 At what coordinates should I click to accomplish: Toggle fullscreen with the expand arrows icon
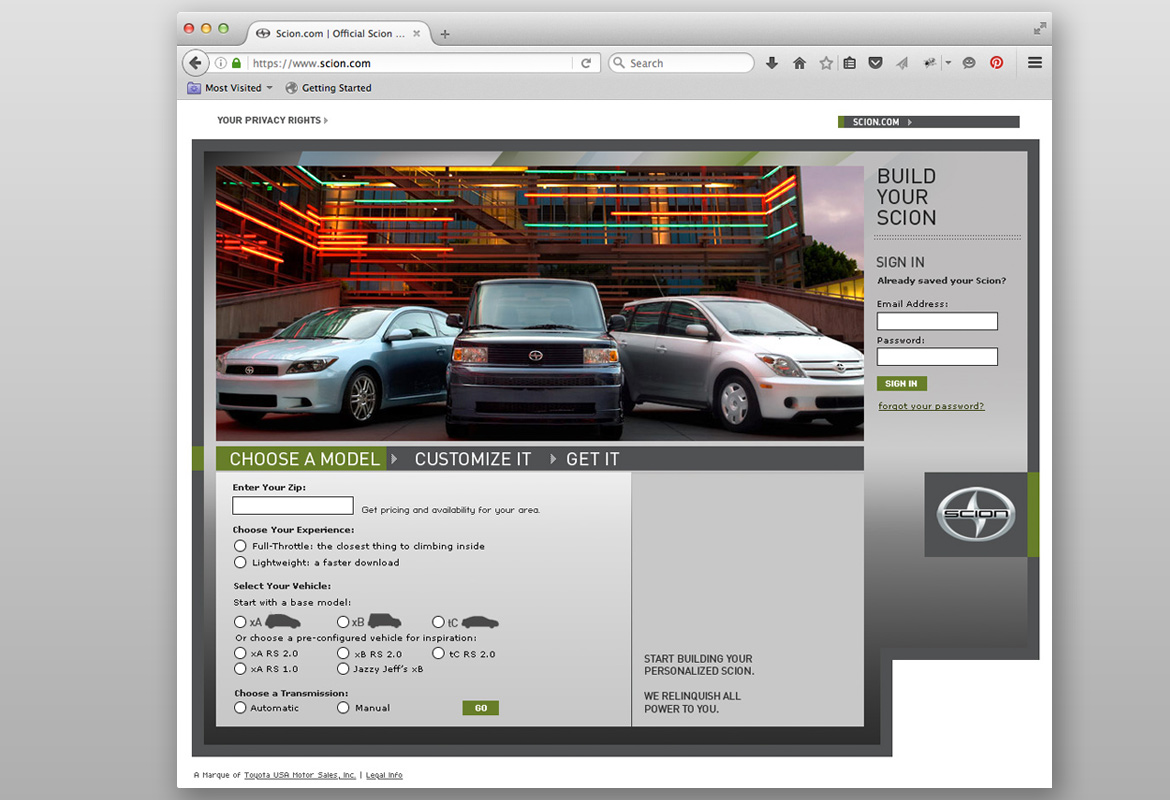1039,28
